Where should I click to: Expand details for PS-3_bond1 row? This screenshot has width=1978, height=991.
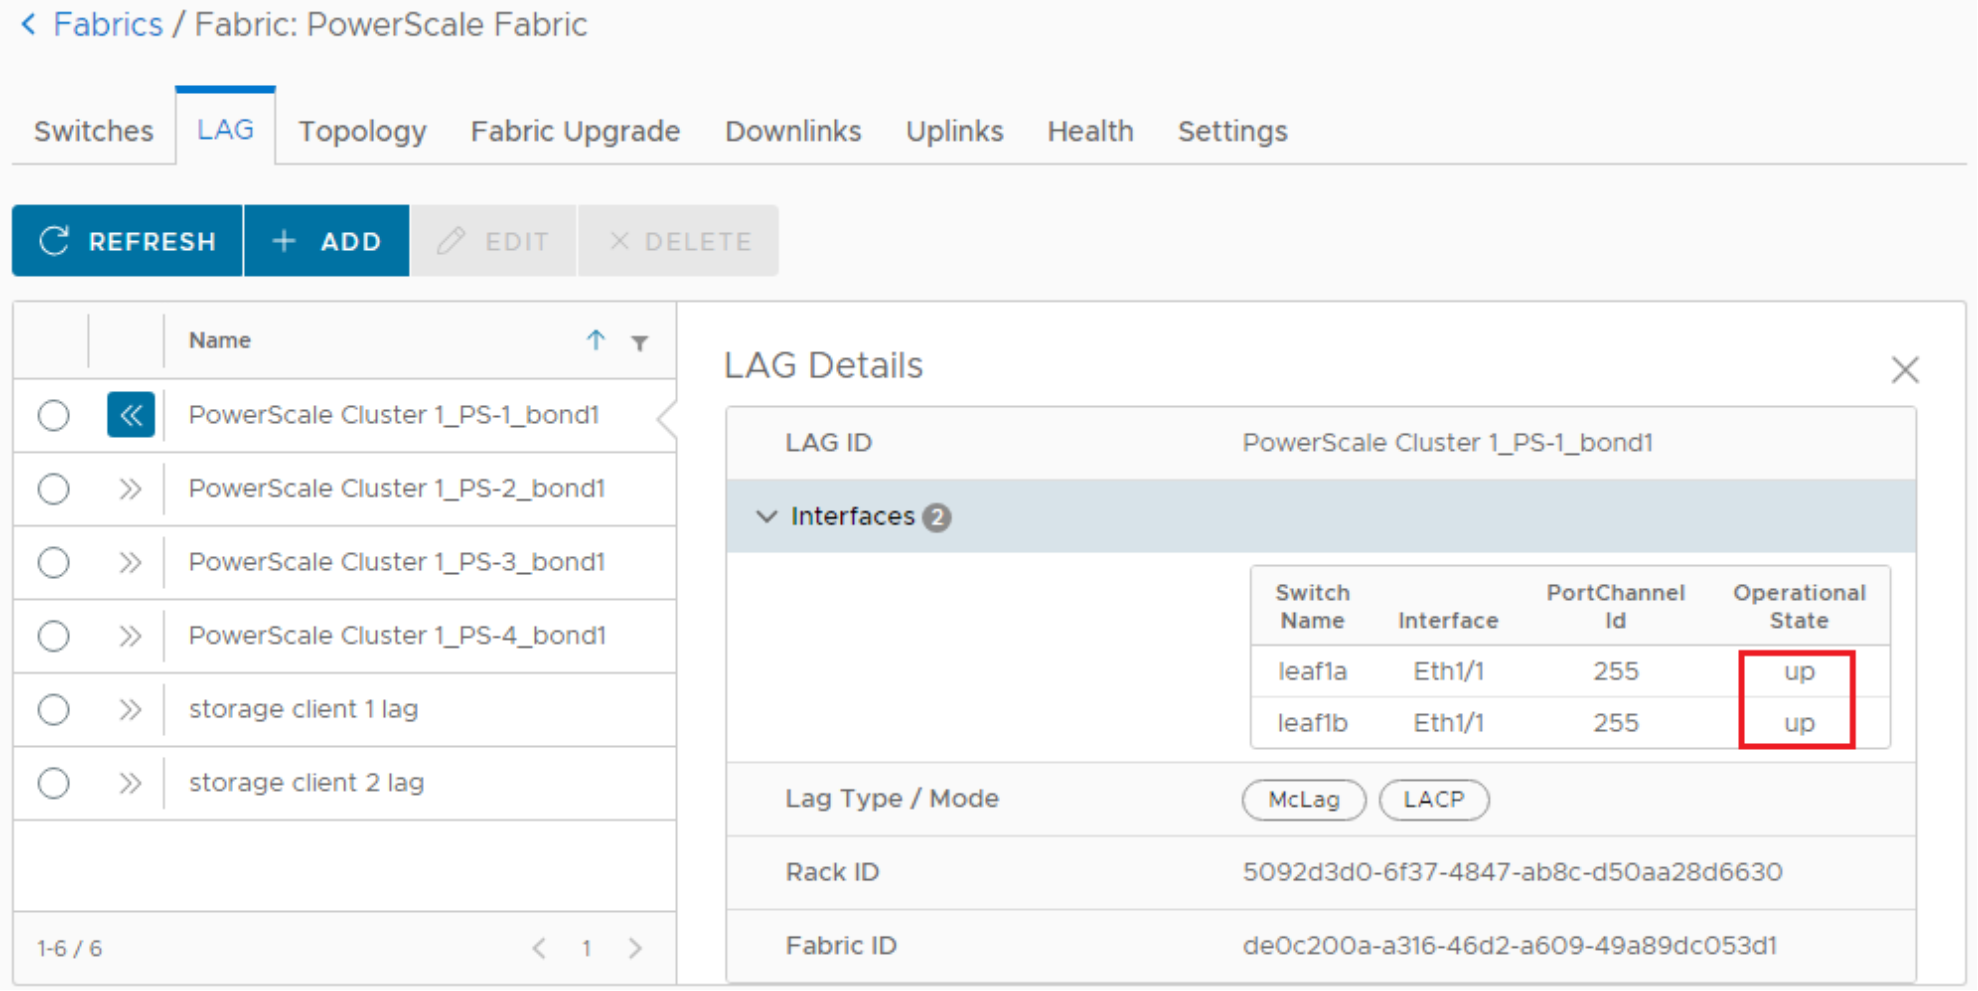(130, 562)
